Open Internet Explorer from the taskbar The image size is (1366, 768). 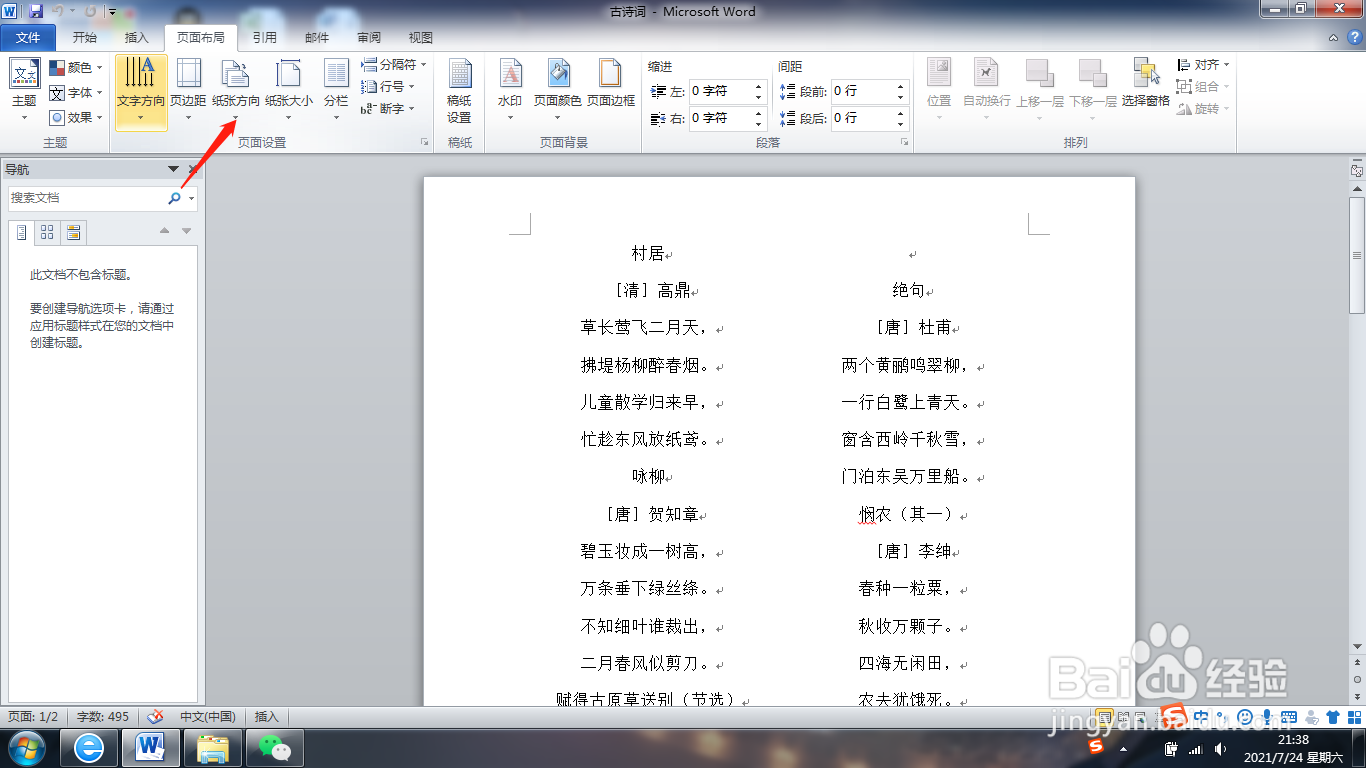[x=89, y=747]
